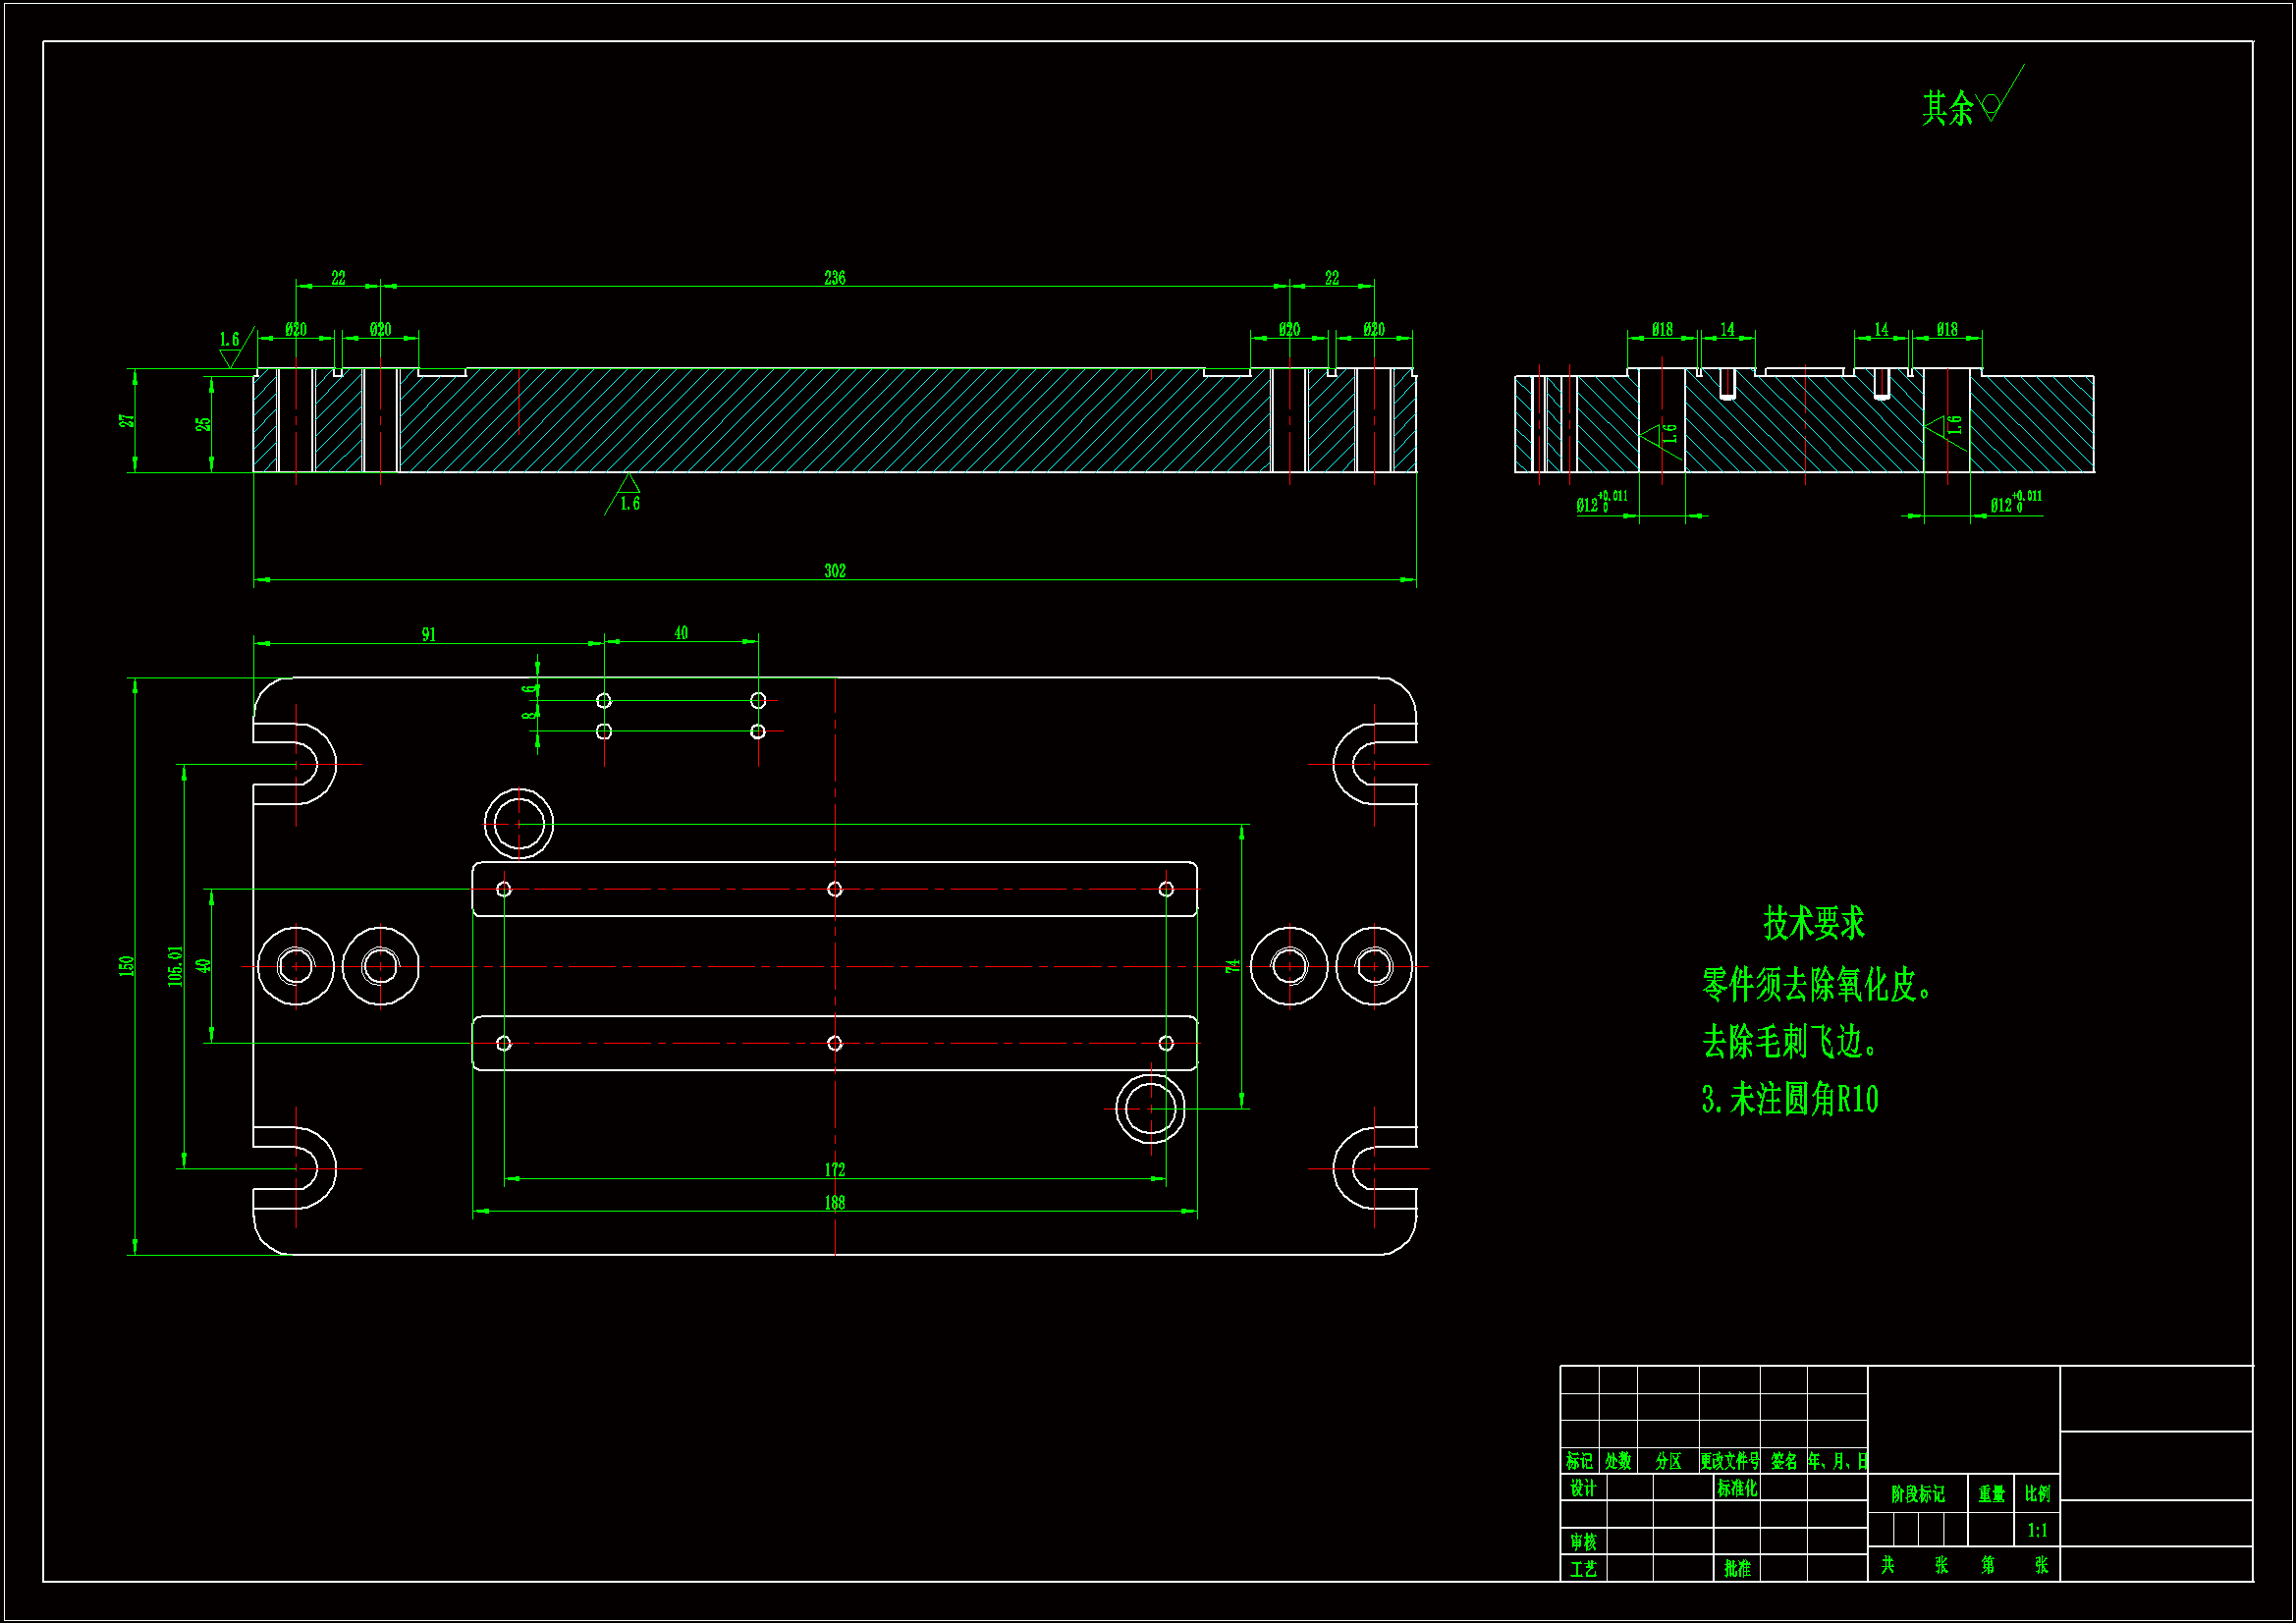Select the 未注圆角R10 note

pyautogui.click(x=1790, y=1100)
